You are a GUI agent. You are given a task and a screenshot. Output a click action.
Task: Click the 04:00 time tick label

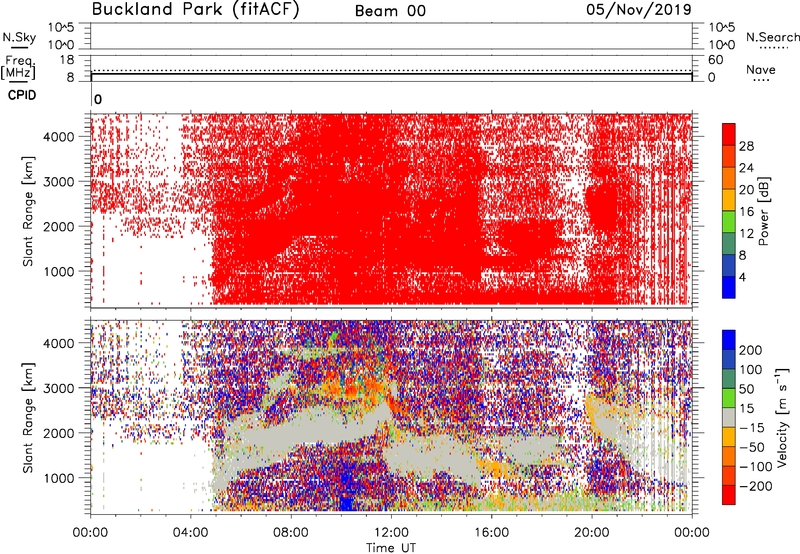[x=191, y=533]
